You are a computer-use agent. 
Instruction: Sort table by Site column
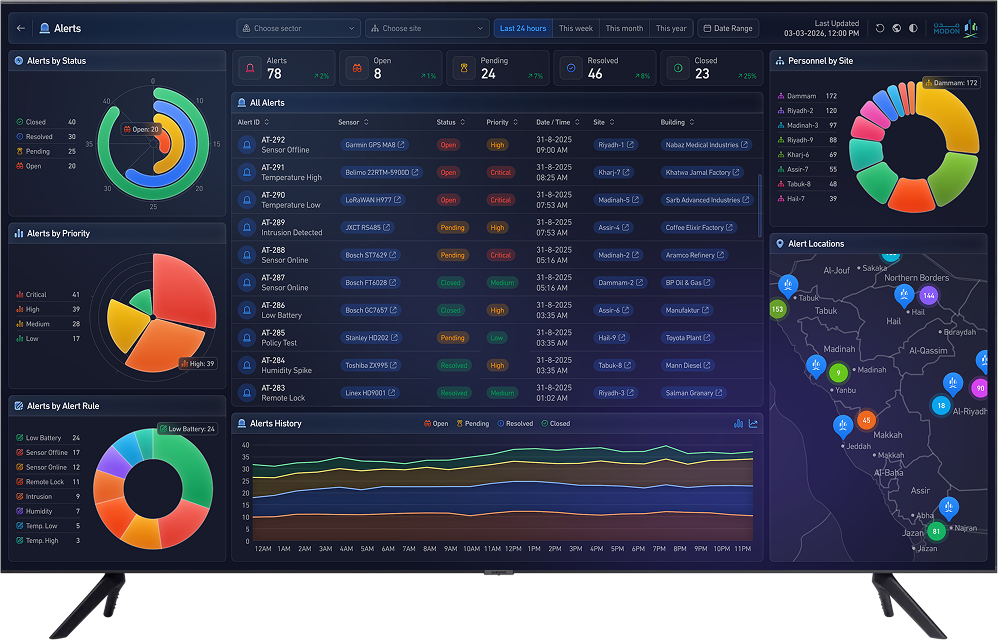click(x=604, y=122)
